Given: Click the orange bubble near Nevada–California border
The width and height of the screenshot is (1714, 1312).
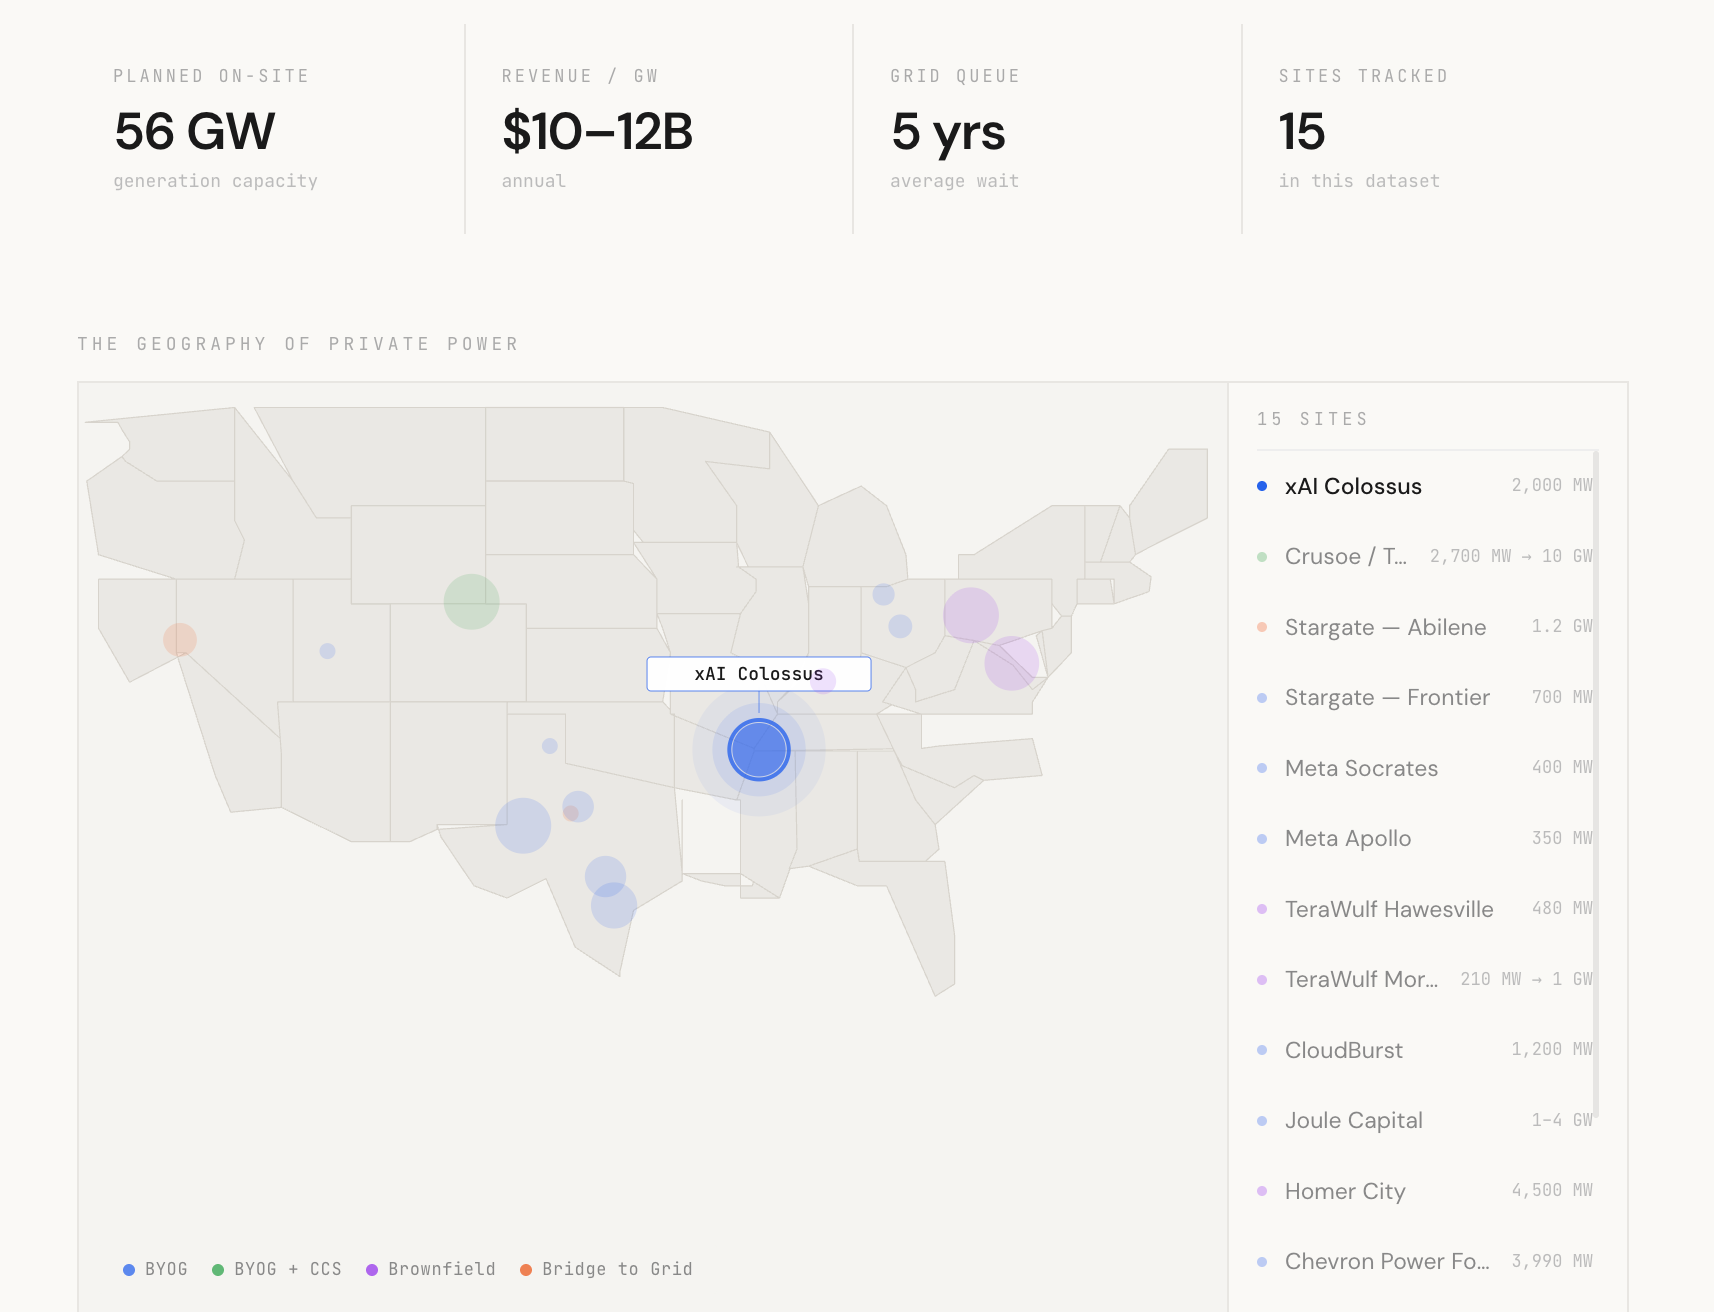Looking at the screenshot, I should tap(180, 640).
